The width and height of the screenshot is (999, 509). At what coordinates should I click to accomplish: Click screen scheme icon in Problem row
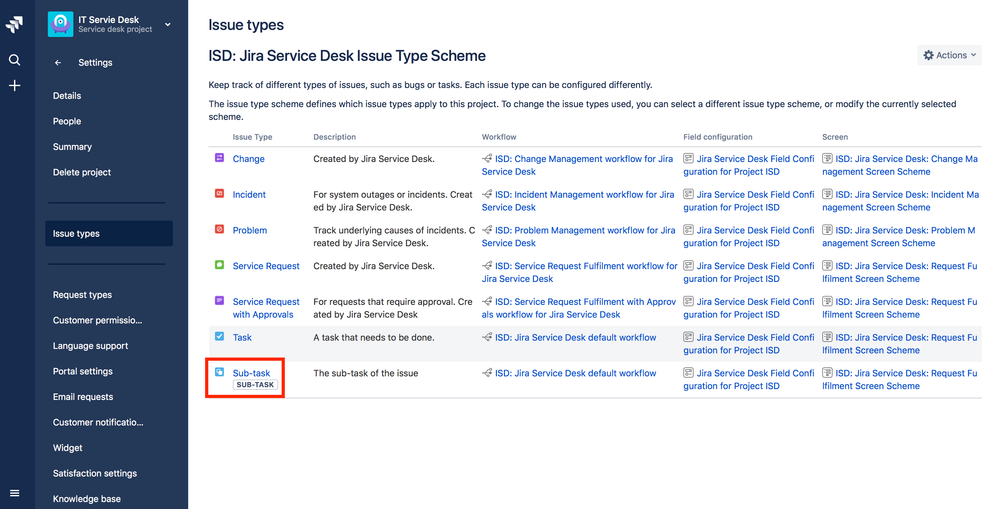coord(827,229)
